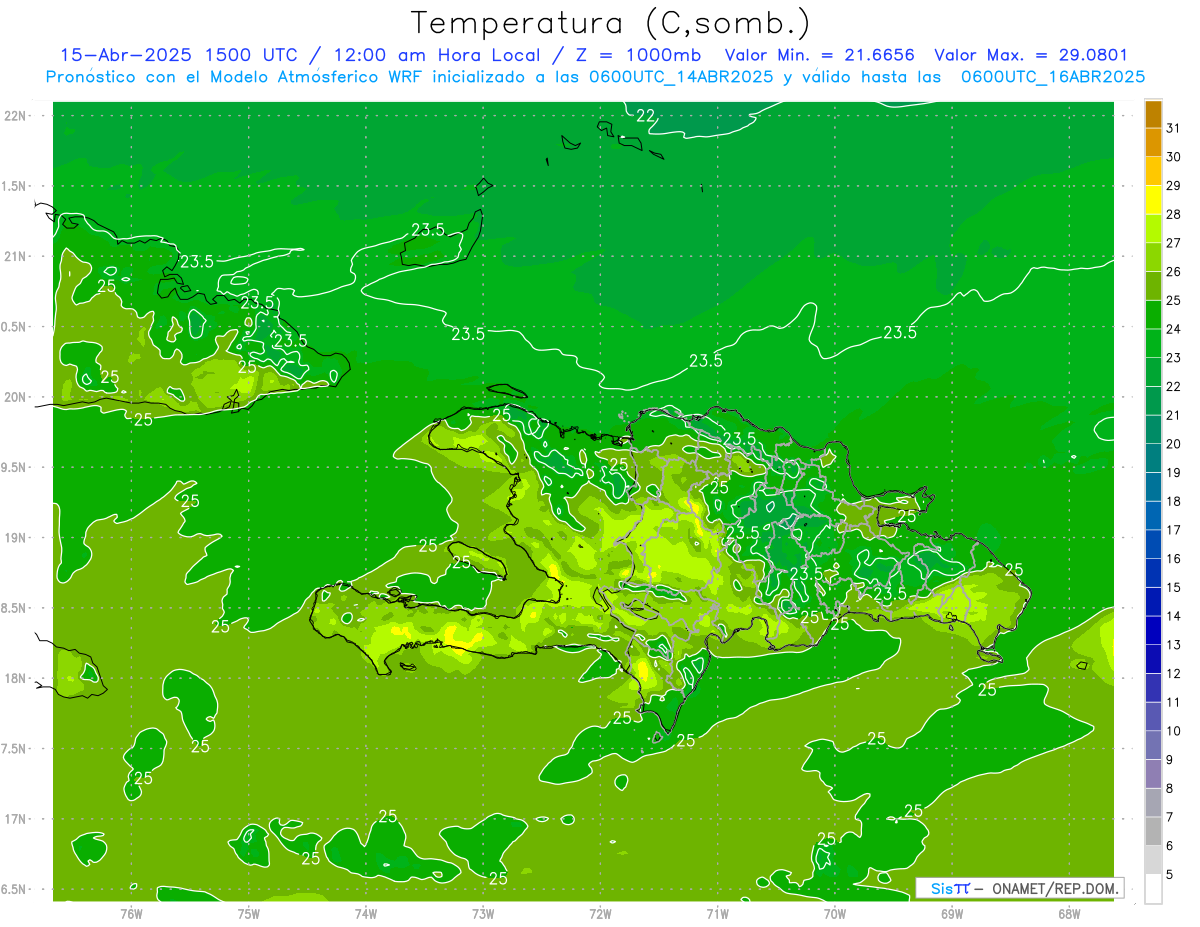Click the longitude label '70W'
The image size is (1200, 927).
tap(835, 914)
